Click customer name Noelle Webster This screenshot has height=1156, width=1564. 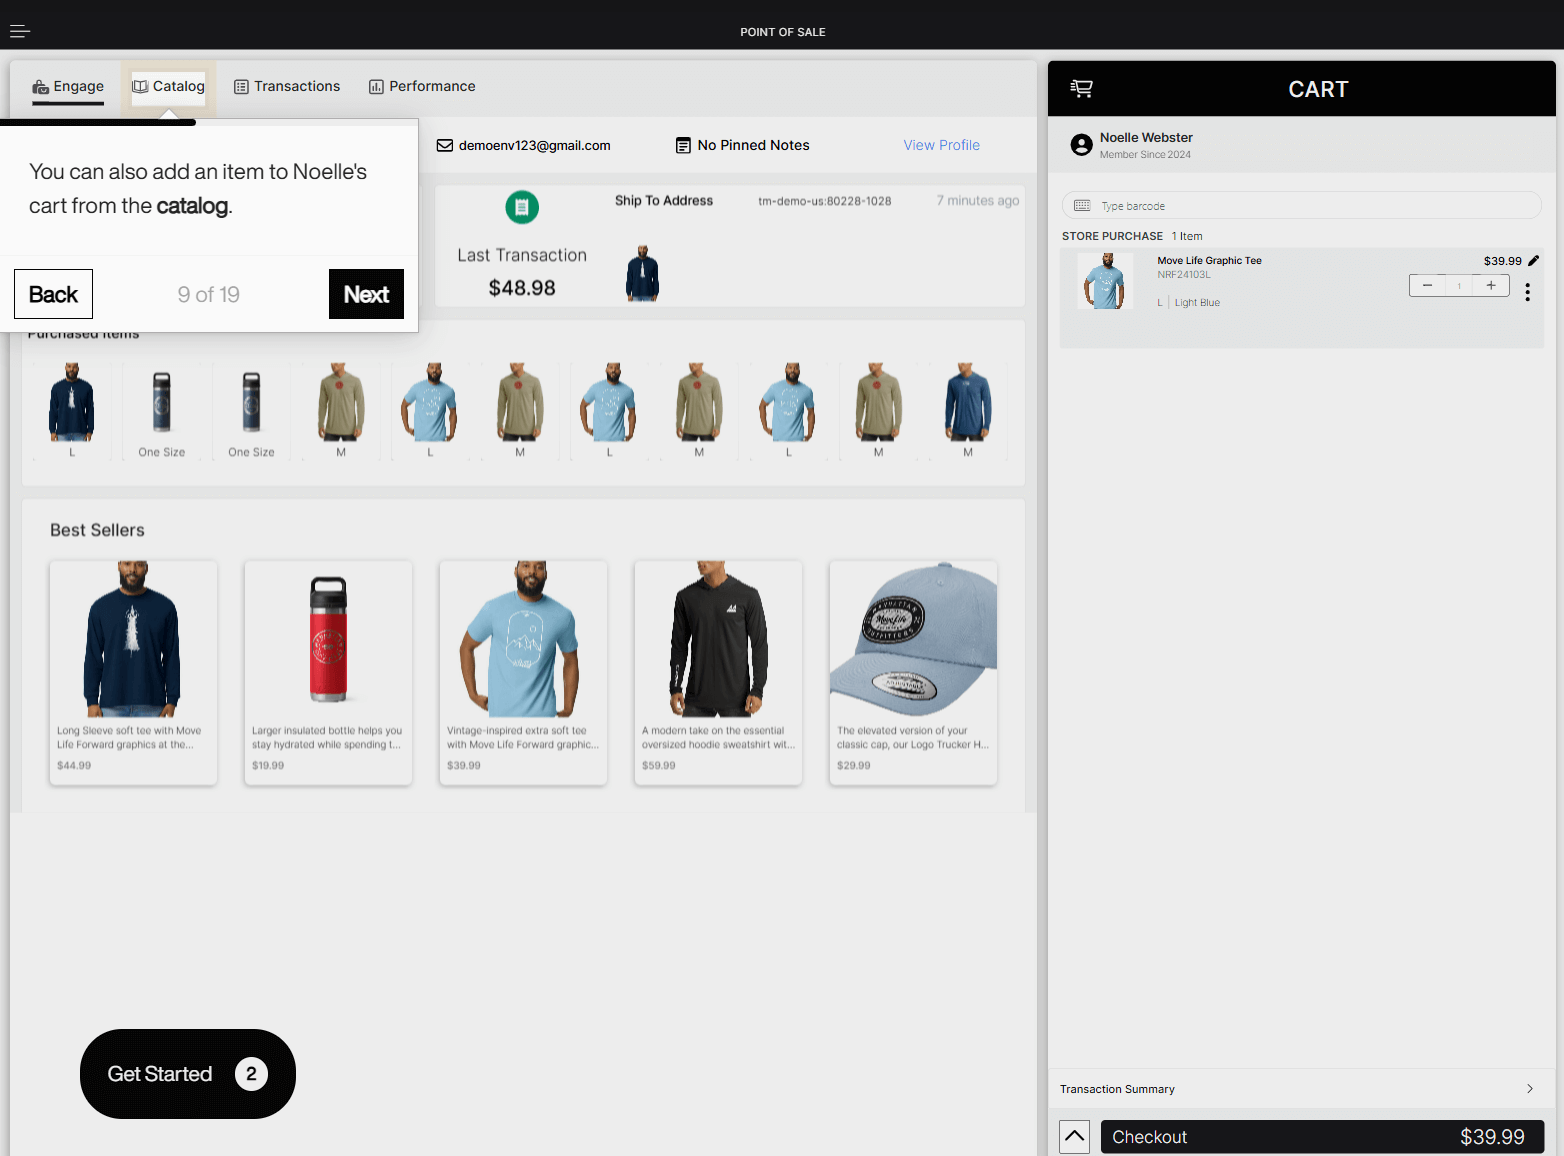1146,138
